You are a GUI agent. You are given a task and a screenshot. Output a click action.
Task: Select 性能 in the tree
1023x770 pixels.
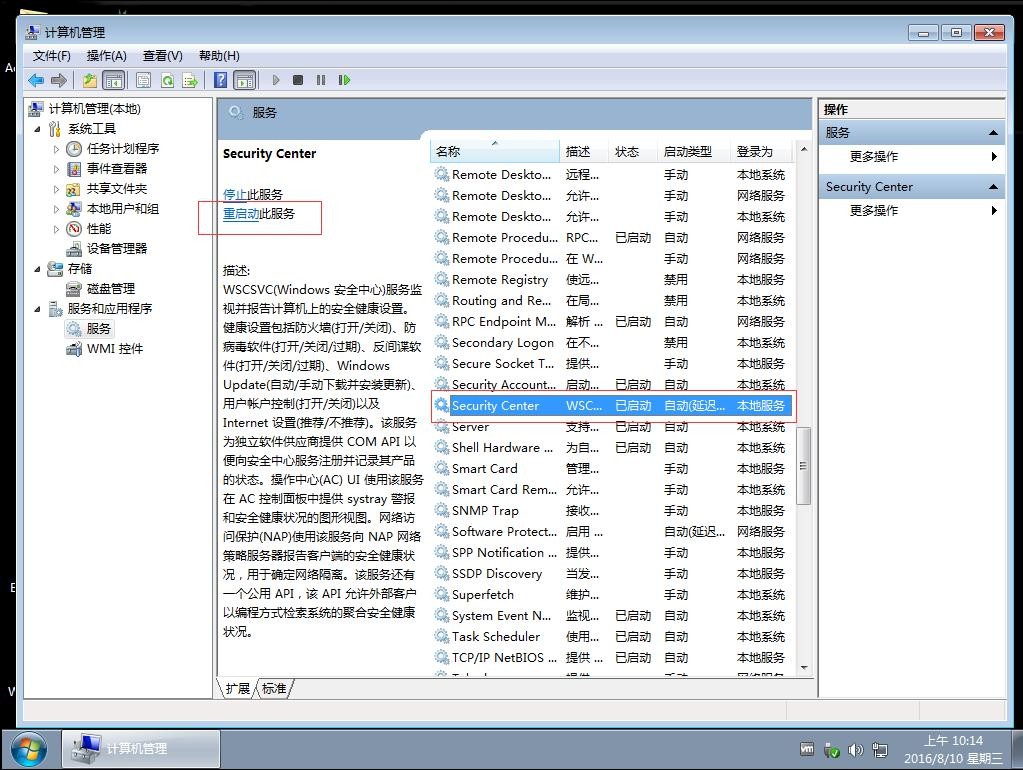pyautogui.click(x=99, y=229)
